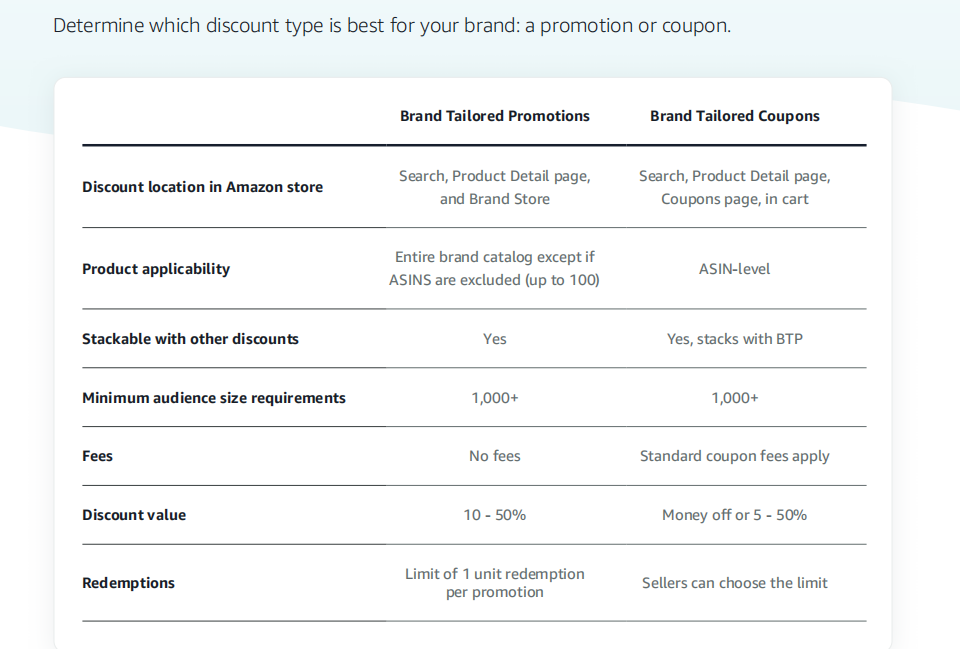Select the '10 - 50%' discount cell

(x=495, y=515)
